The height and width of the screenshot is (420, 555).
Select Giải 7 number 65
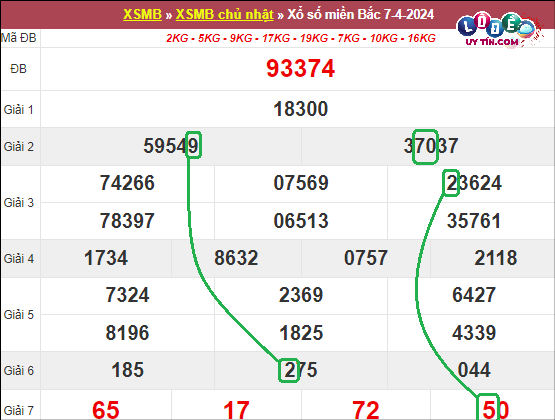pyautogui.click(x=106, y=410)
